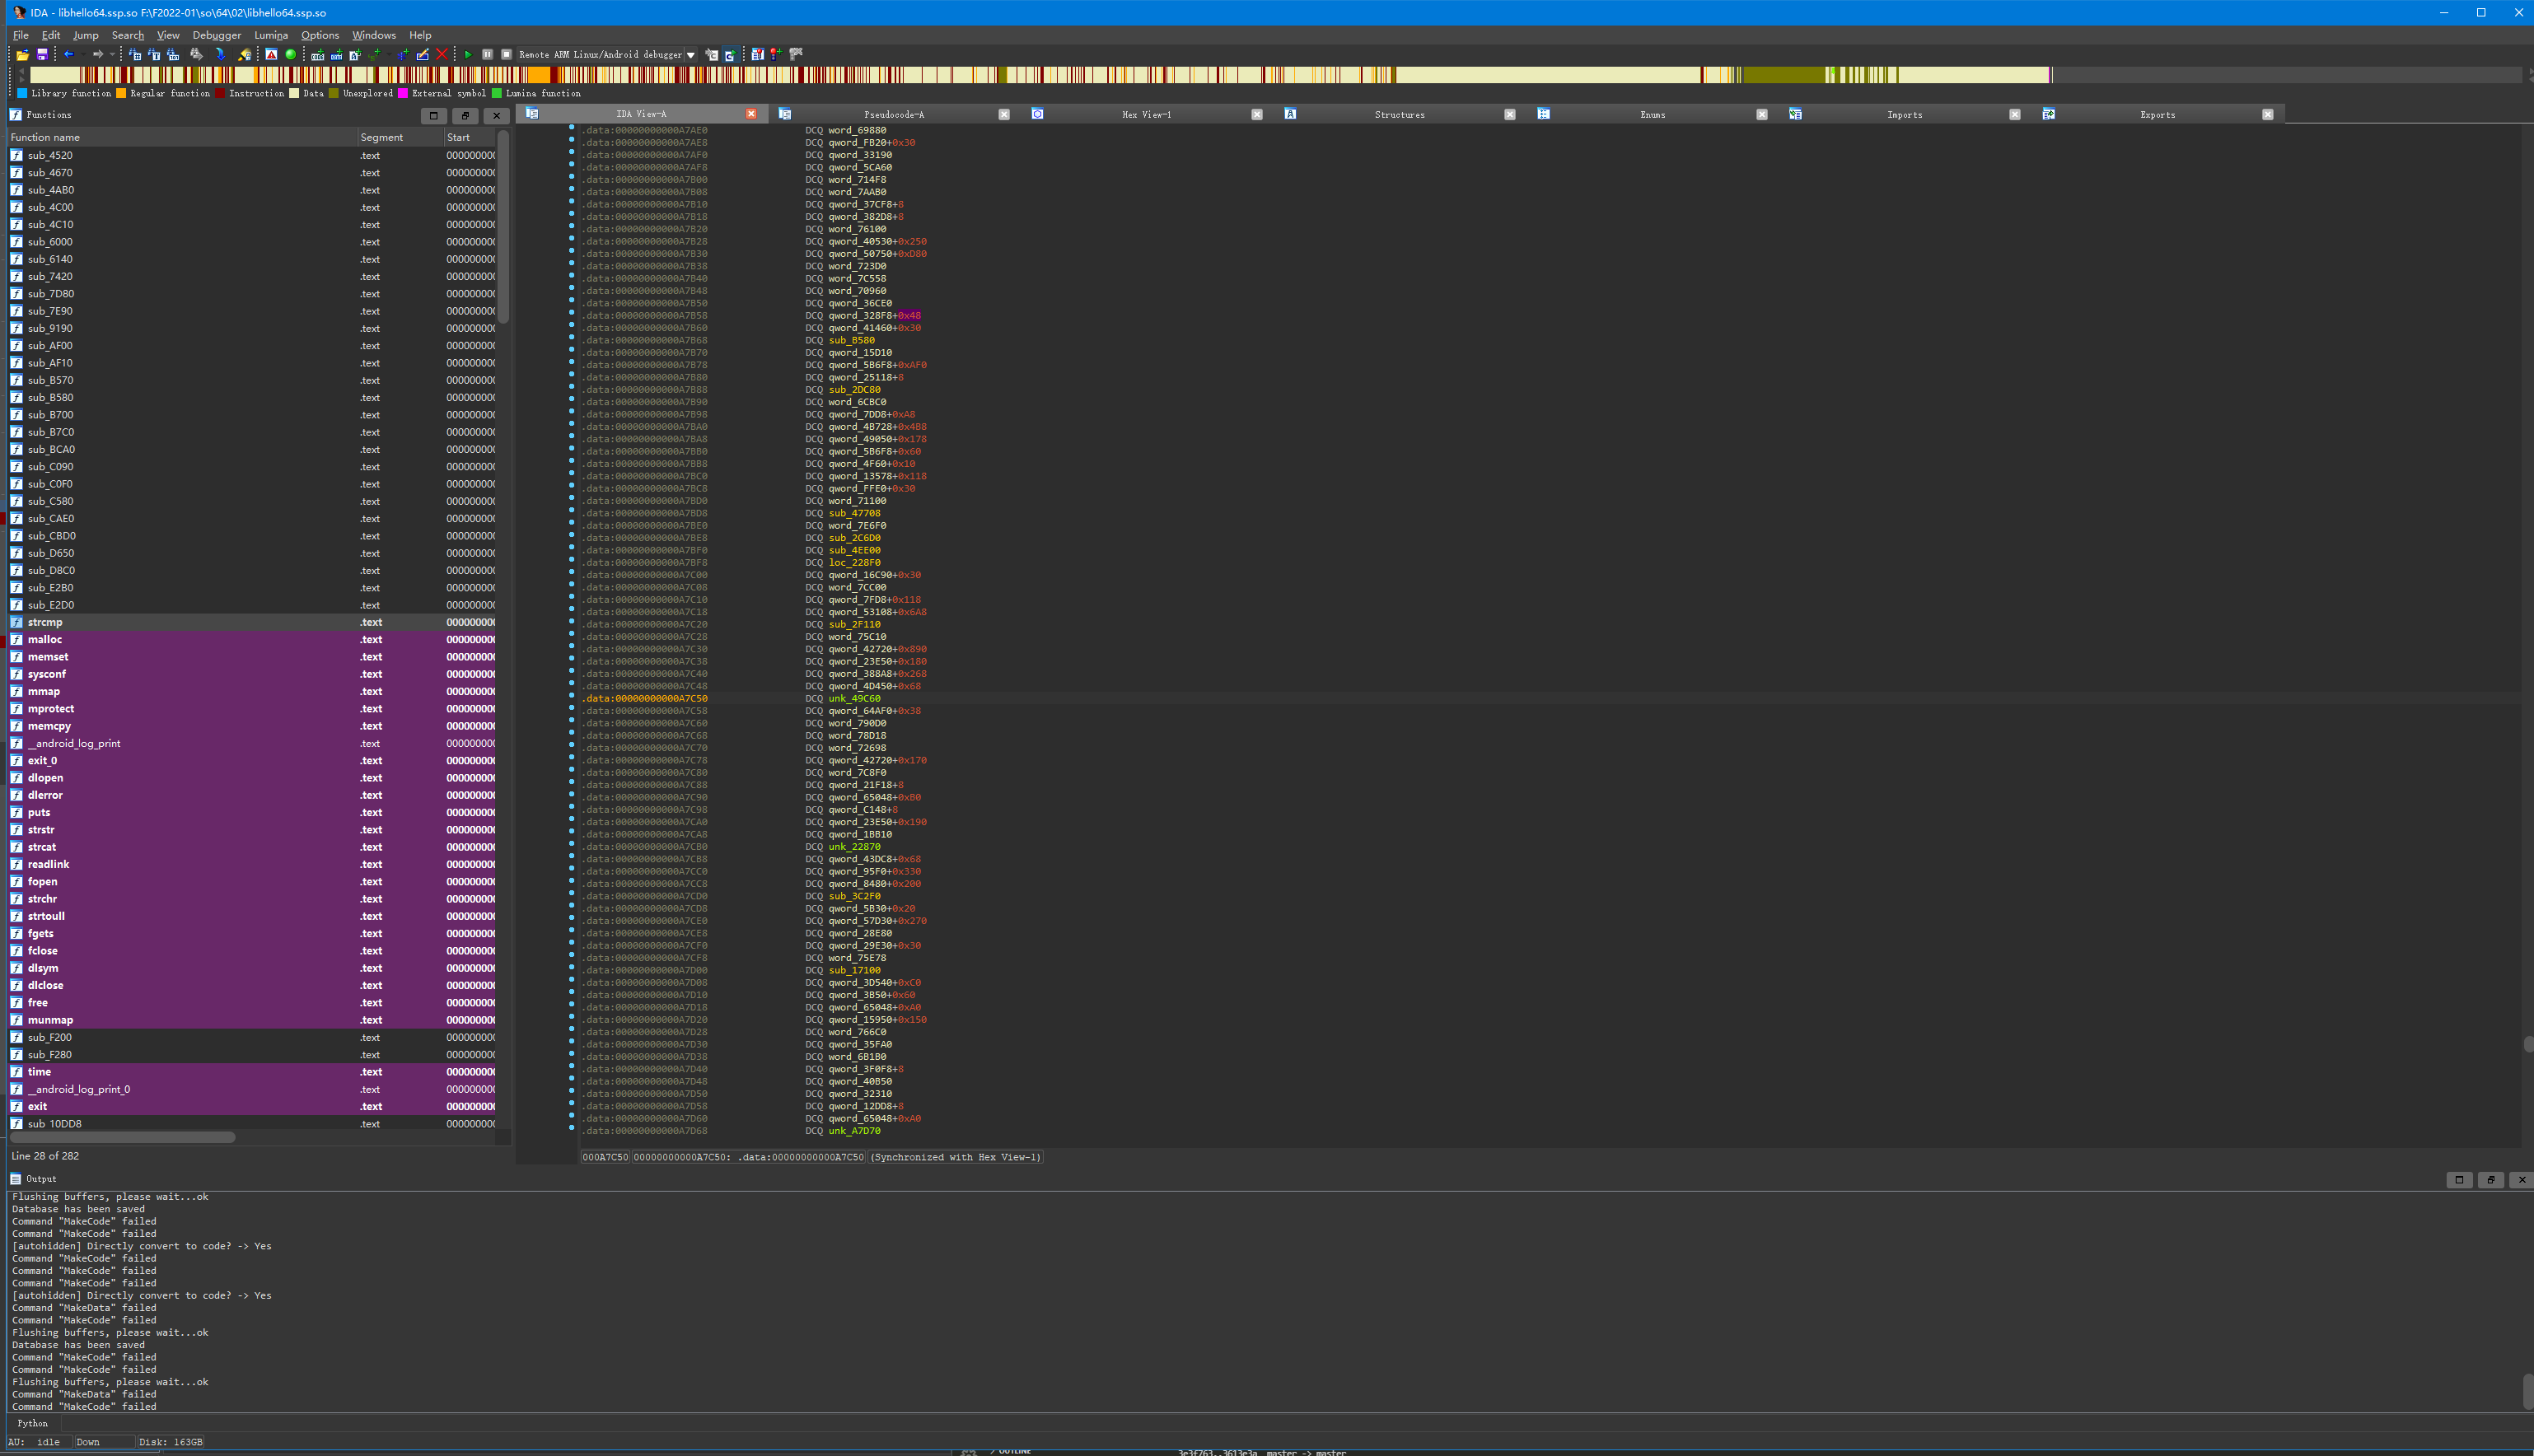Click the Save database icon

point(42,55)
